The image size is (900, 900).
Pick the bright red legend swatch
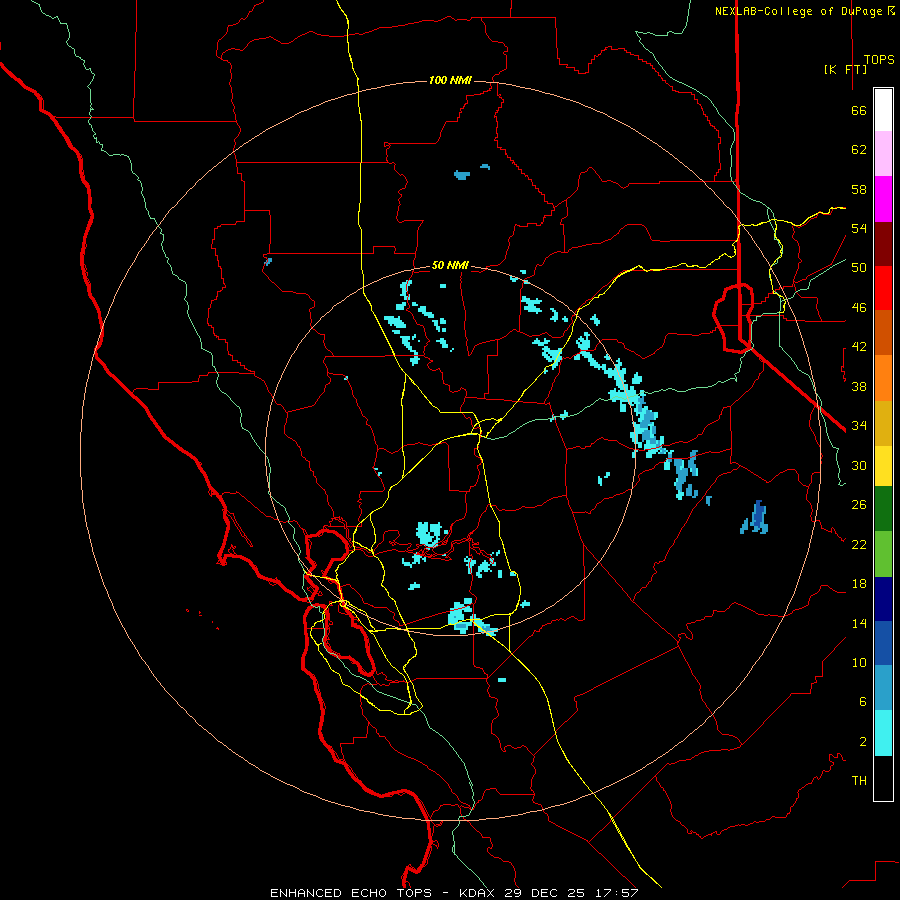point(883,288)
